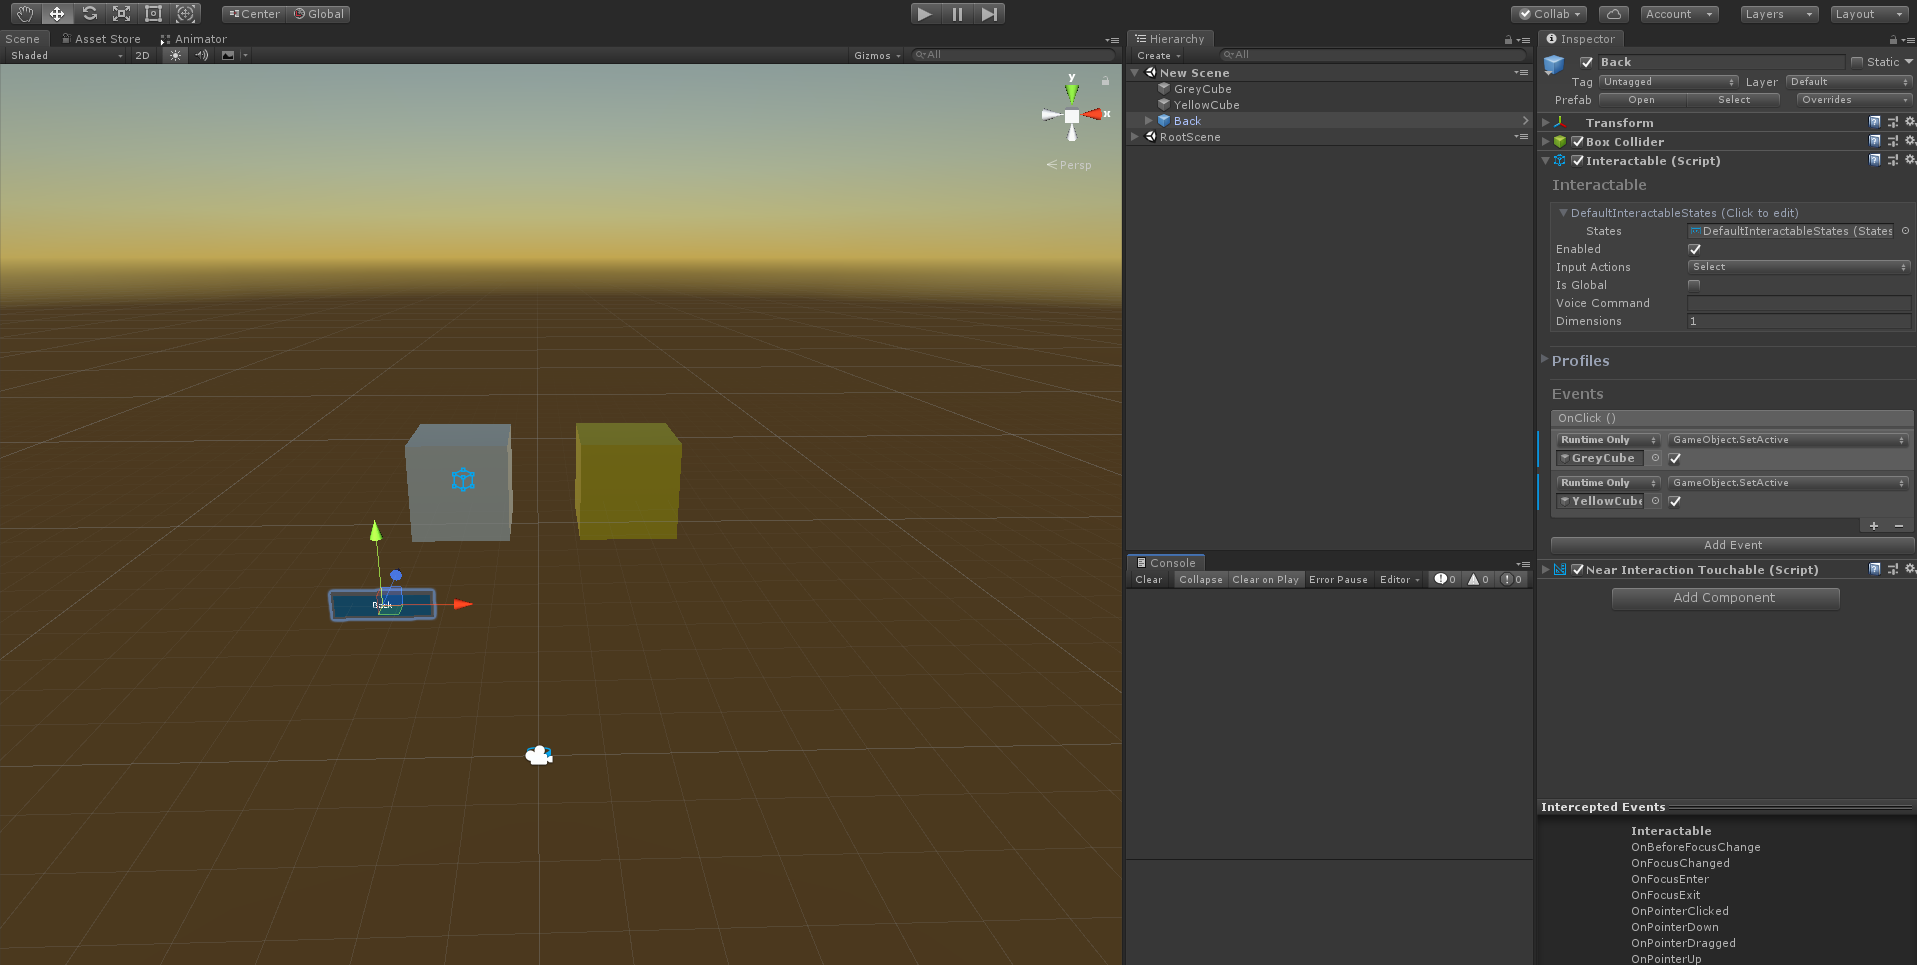Disable the Box Collider component

click(x=1575, y=141)
